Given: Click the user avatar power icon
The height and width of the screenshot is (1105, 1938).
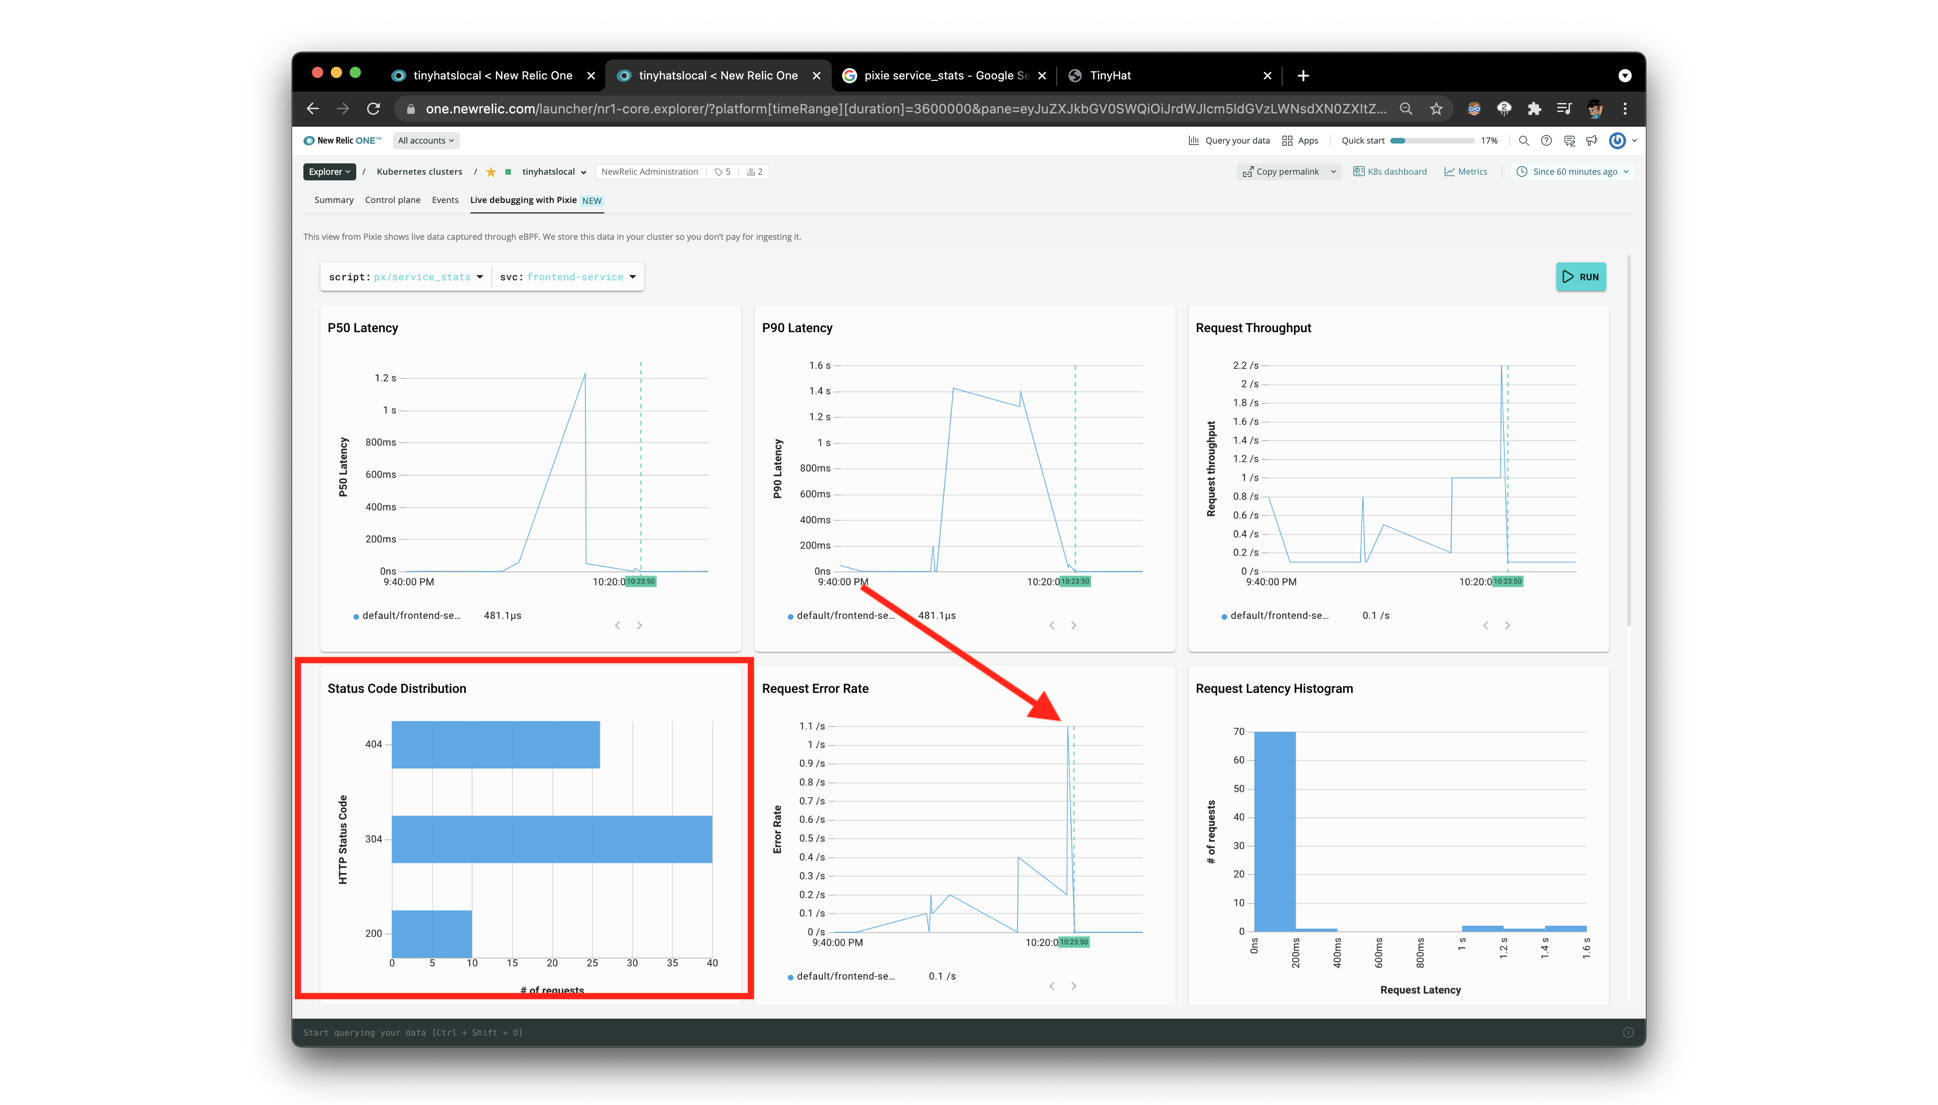Looking at the screenshot, I should (x=1617, y=141).
